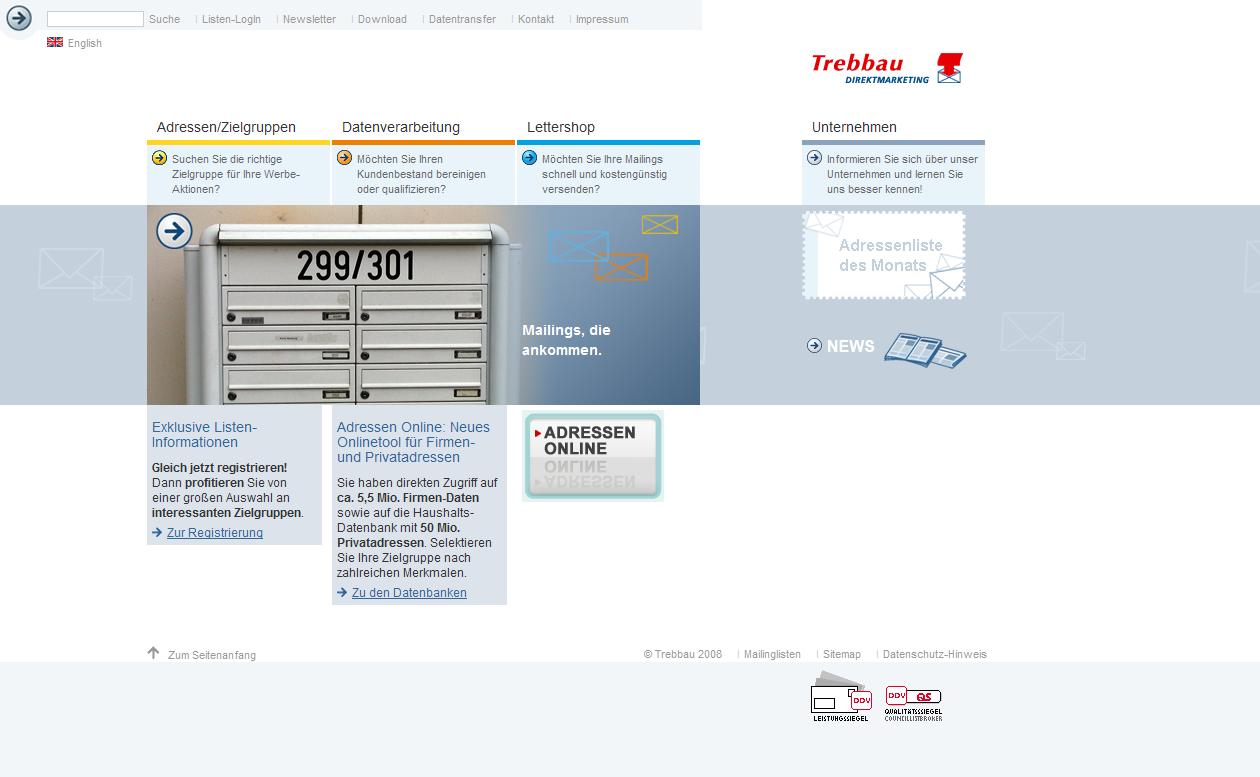This screenshot has height=777, width=1260.
Task: Follow the Zu den Datenbanken link
Action: click(409, 593)
